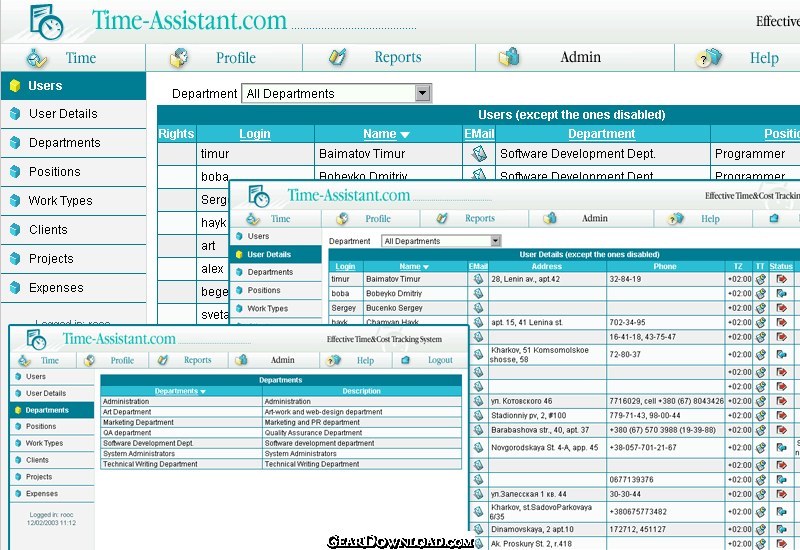This screenshot has height=550, width=800.
Task: Select Projects in main sidebar
Action: [x=73, y=259]
